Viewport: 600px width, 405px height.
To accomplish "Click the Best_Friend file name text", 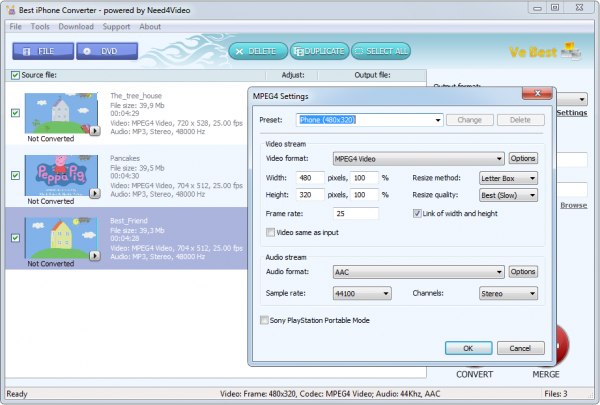I will [129, 220].
